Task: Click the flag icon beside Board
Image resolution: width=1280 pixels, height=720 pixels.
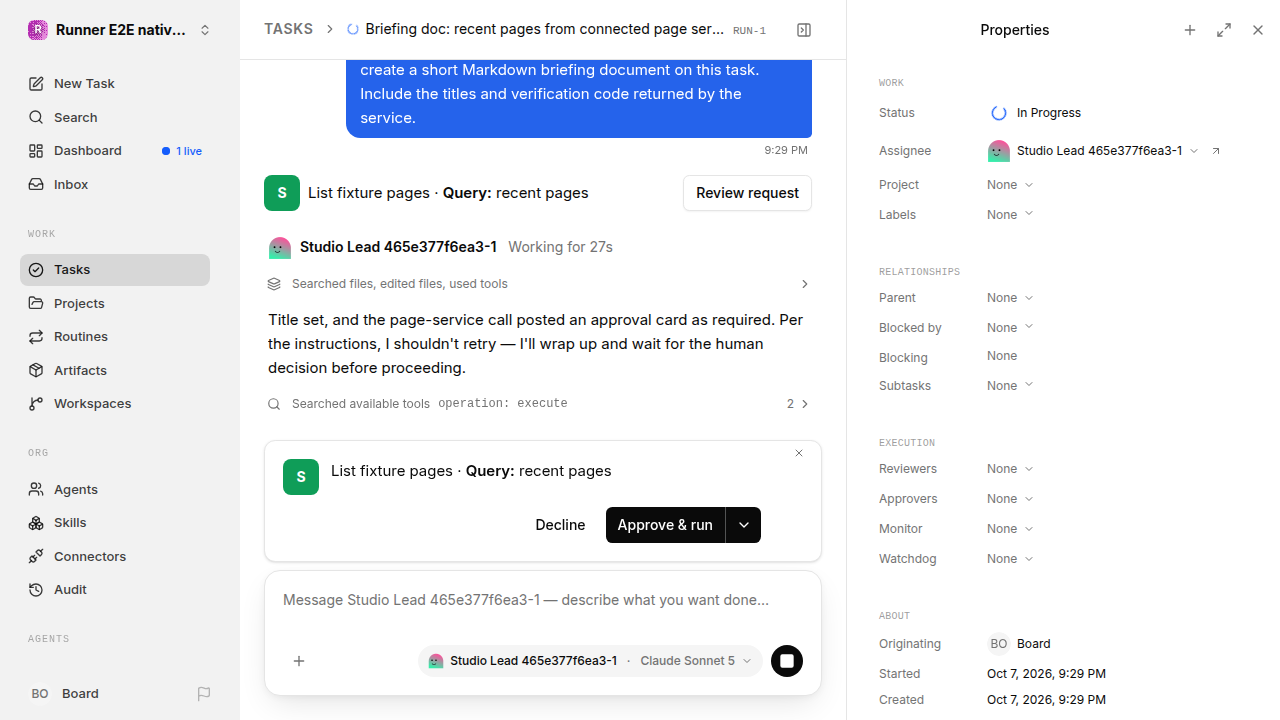Action: point(204,694)
